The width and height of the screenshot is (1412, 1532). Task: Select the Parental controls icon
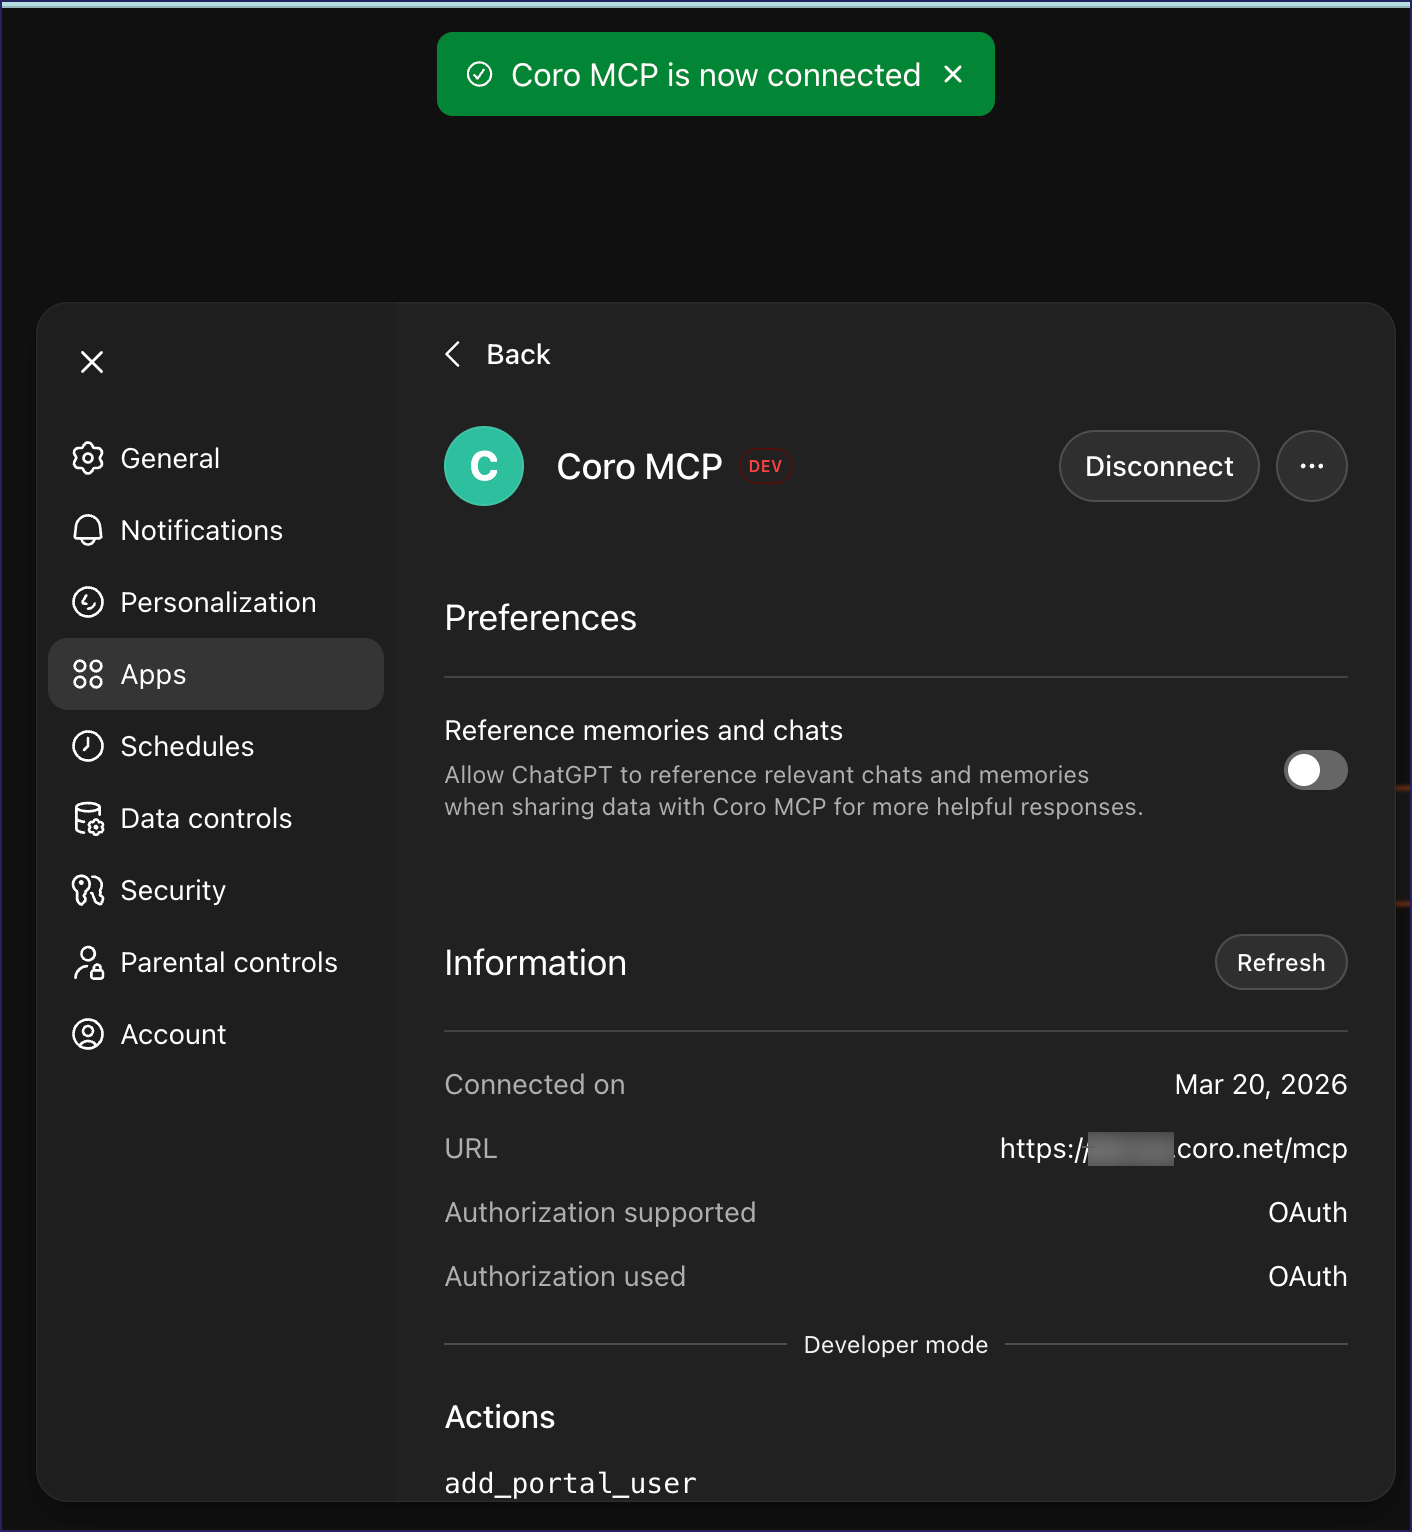88,962
